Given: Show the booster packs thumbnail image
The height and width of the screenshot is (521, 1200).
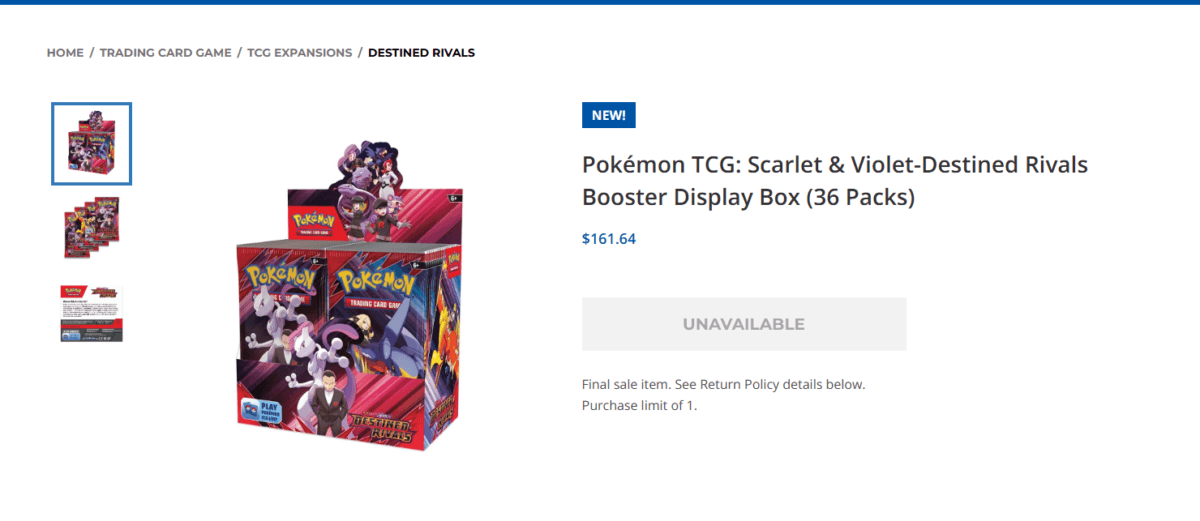Looking at the screenshot, I should click(92, 228).
